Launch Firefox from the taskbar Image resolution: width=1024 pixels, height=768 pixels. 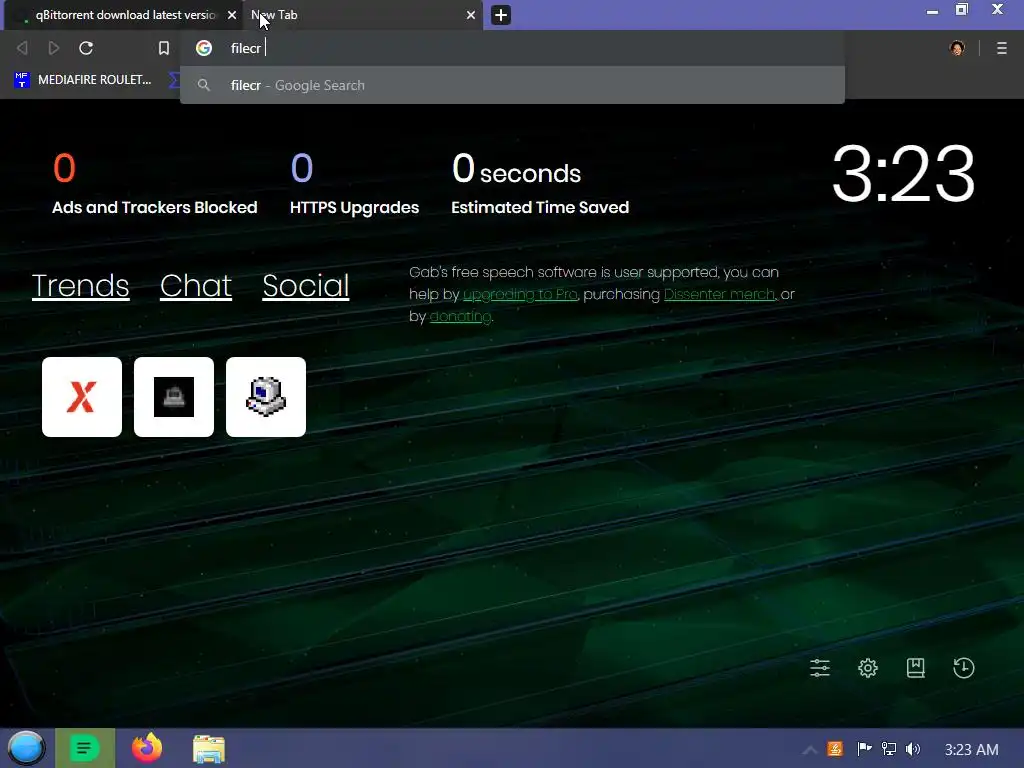(147, 748)
